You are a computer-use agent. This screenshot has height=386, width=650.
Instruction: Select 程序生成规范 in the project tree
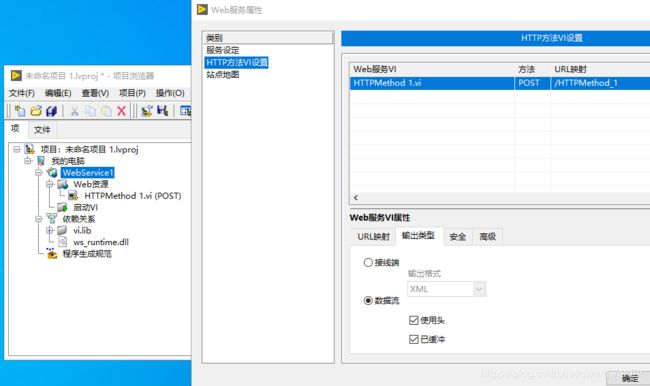(87, 254)
